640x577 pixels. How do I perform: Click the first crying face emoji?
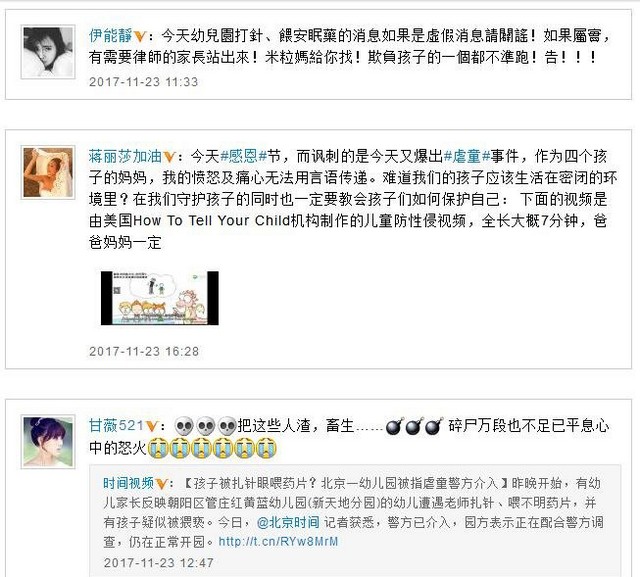point(158,448)
